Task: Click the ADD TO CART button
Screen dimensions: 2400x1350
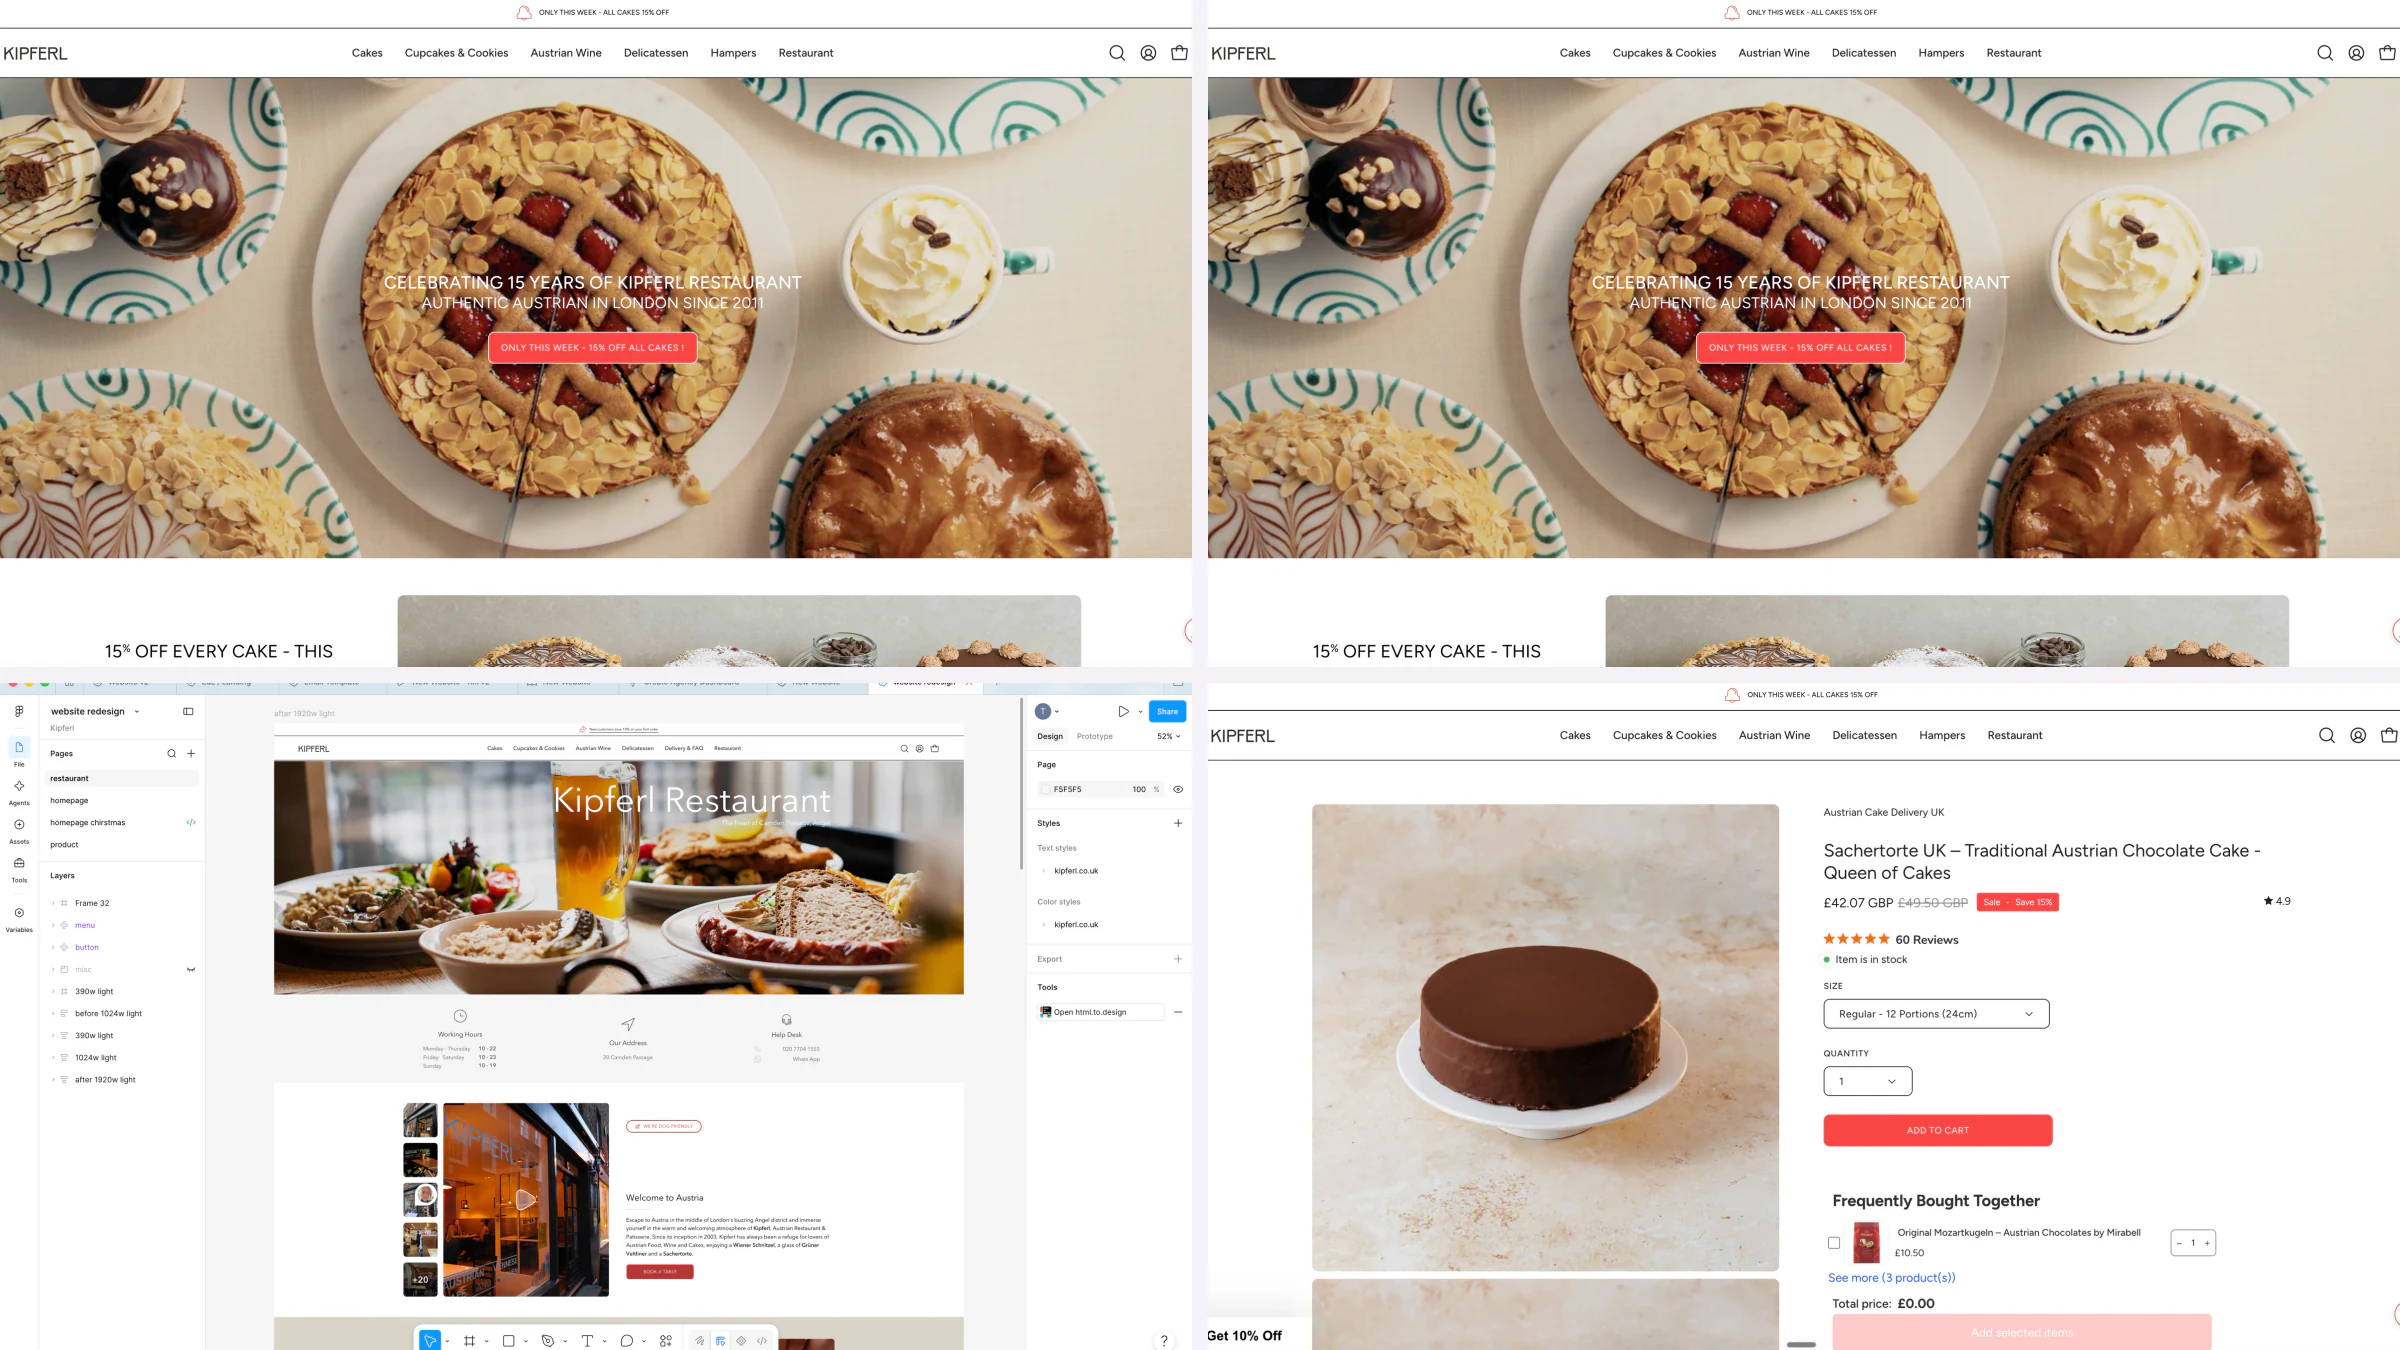Action: [1937, 1130]
